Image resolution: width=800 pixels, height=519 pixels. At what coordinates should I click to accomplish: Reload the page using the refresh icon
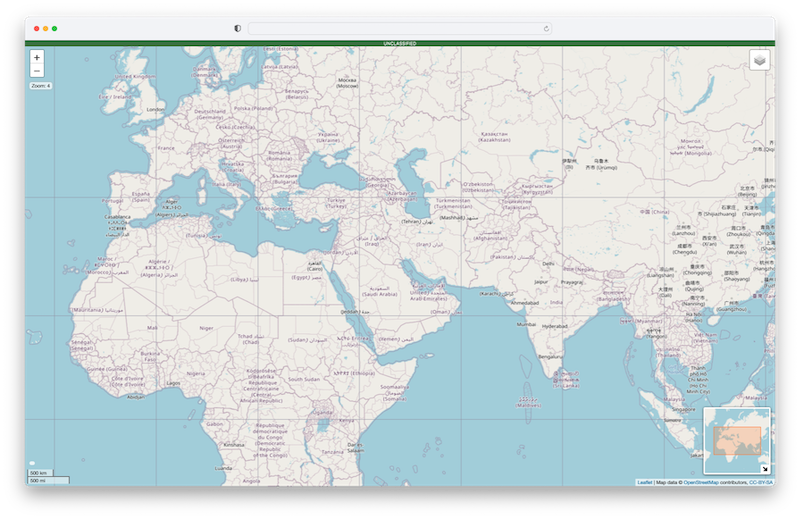pyautogui.click(x=546, y=29)
